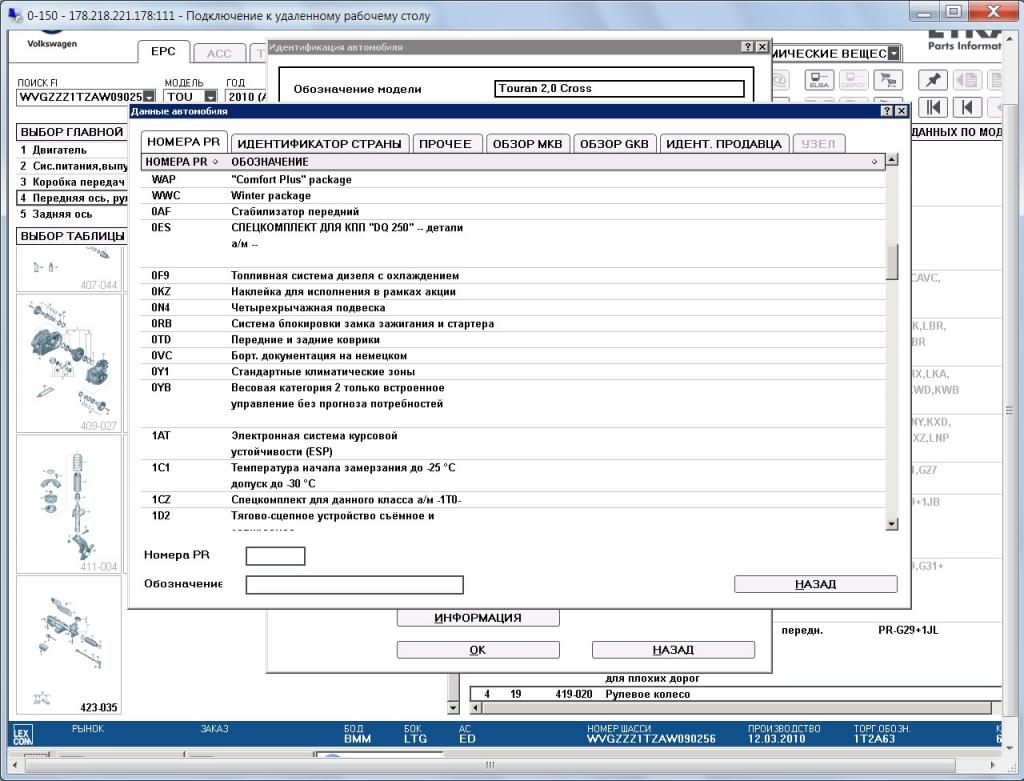1024x781 pixels.
Task: Close the Данные автомобиля dialog
Action: 901,111
